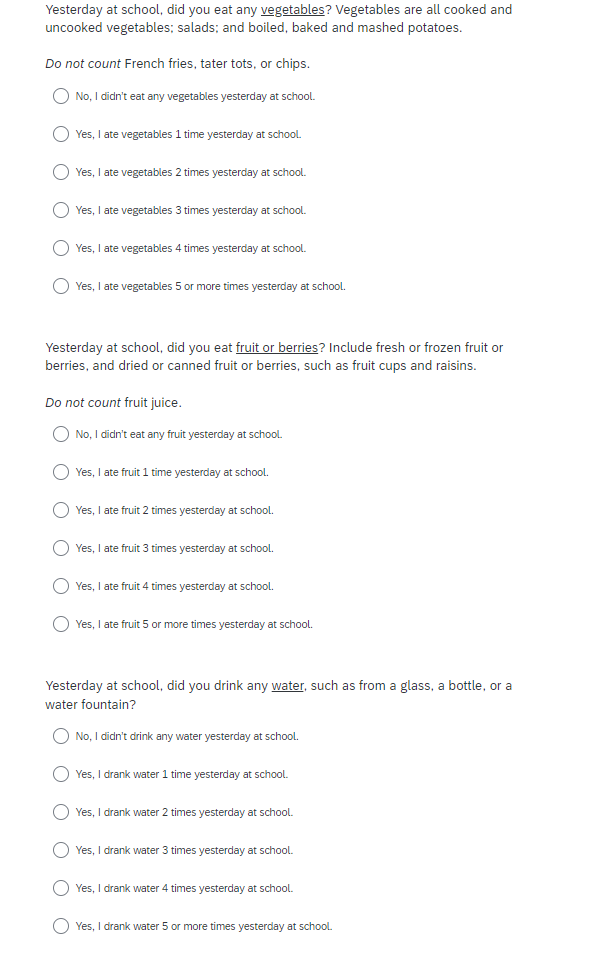Click the underlined 'fruit or berries' text
The height and width of the screenshot is (974, 612).
(x=277, y=348)
